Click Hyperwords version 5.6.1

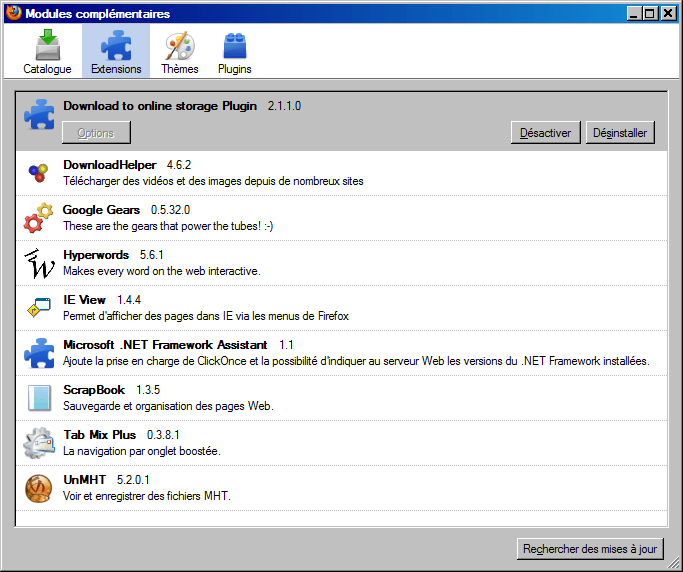click(x=152, y=255)
